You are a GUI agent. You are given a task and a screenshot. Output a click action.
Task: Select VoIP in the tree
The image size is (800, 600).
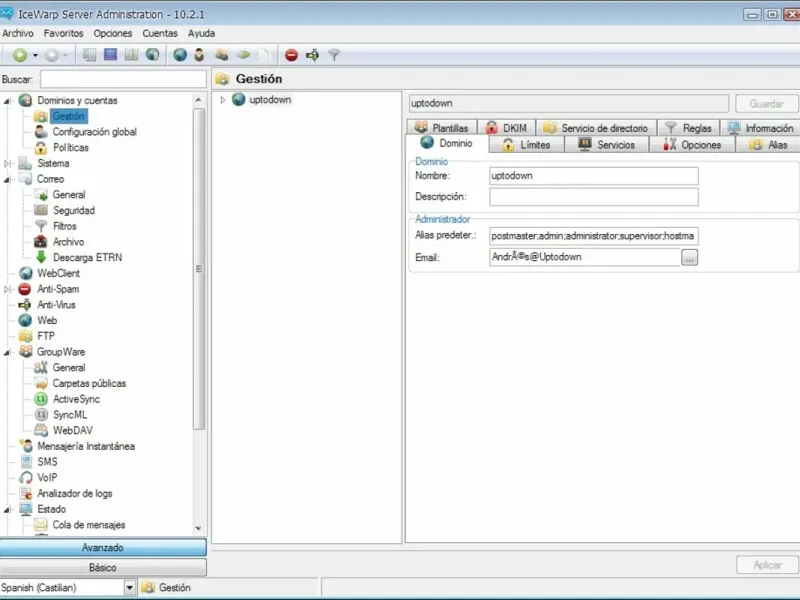(47, 478)
